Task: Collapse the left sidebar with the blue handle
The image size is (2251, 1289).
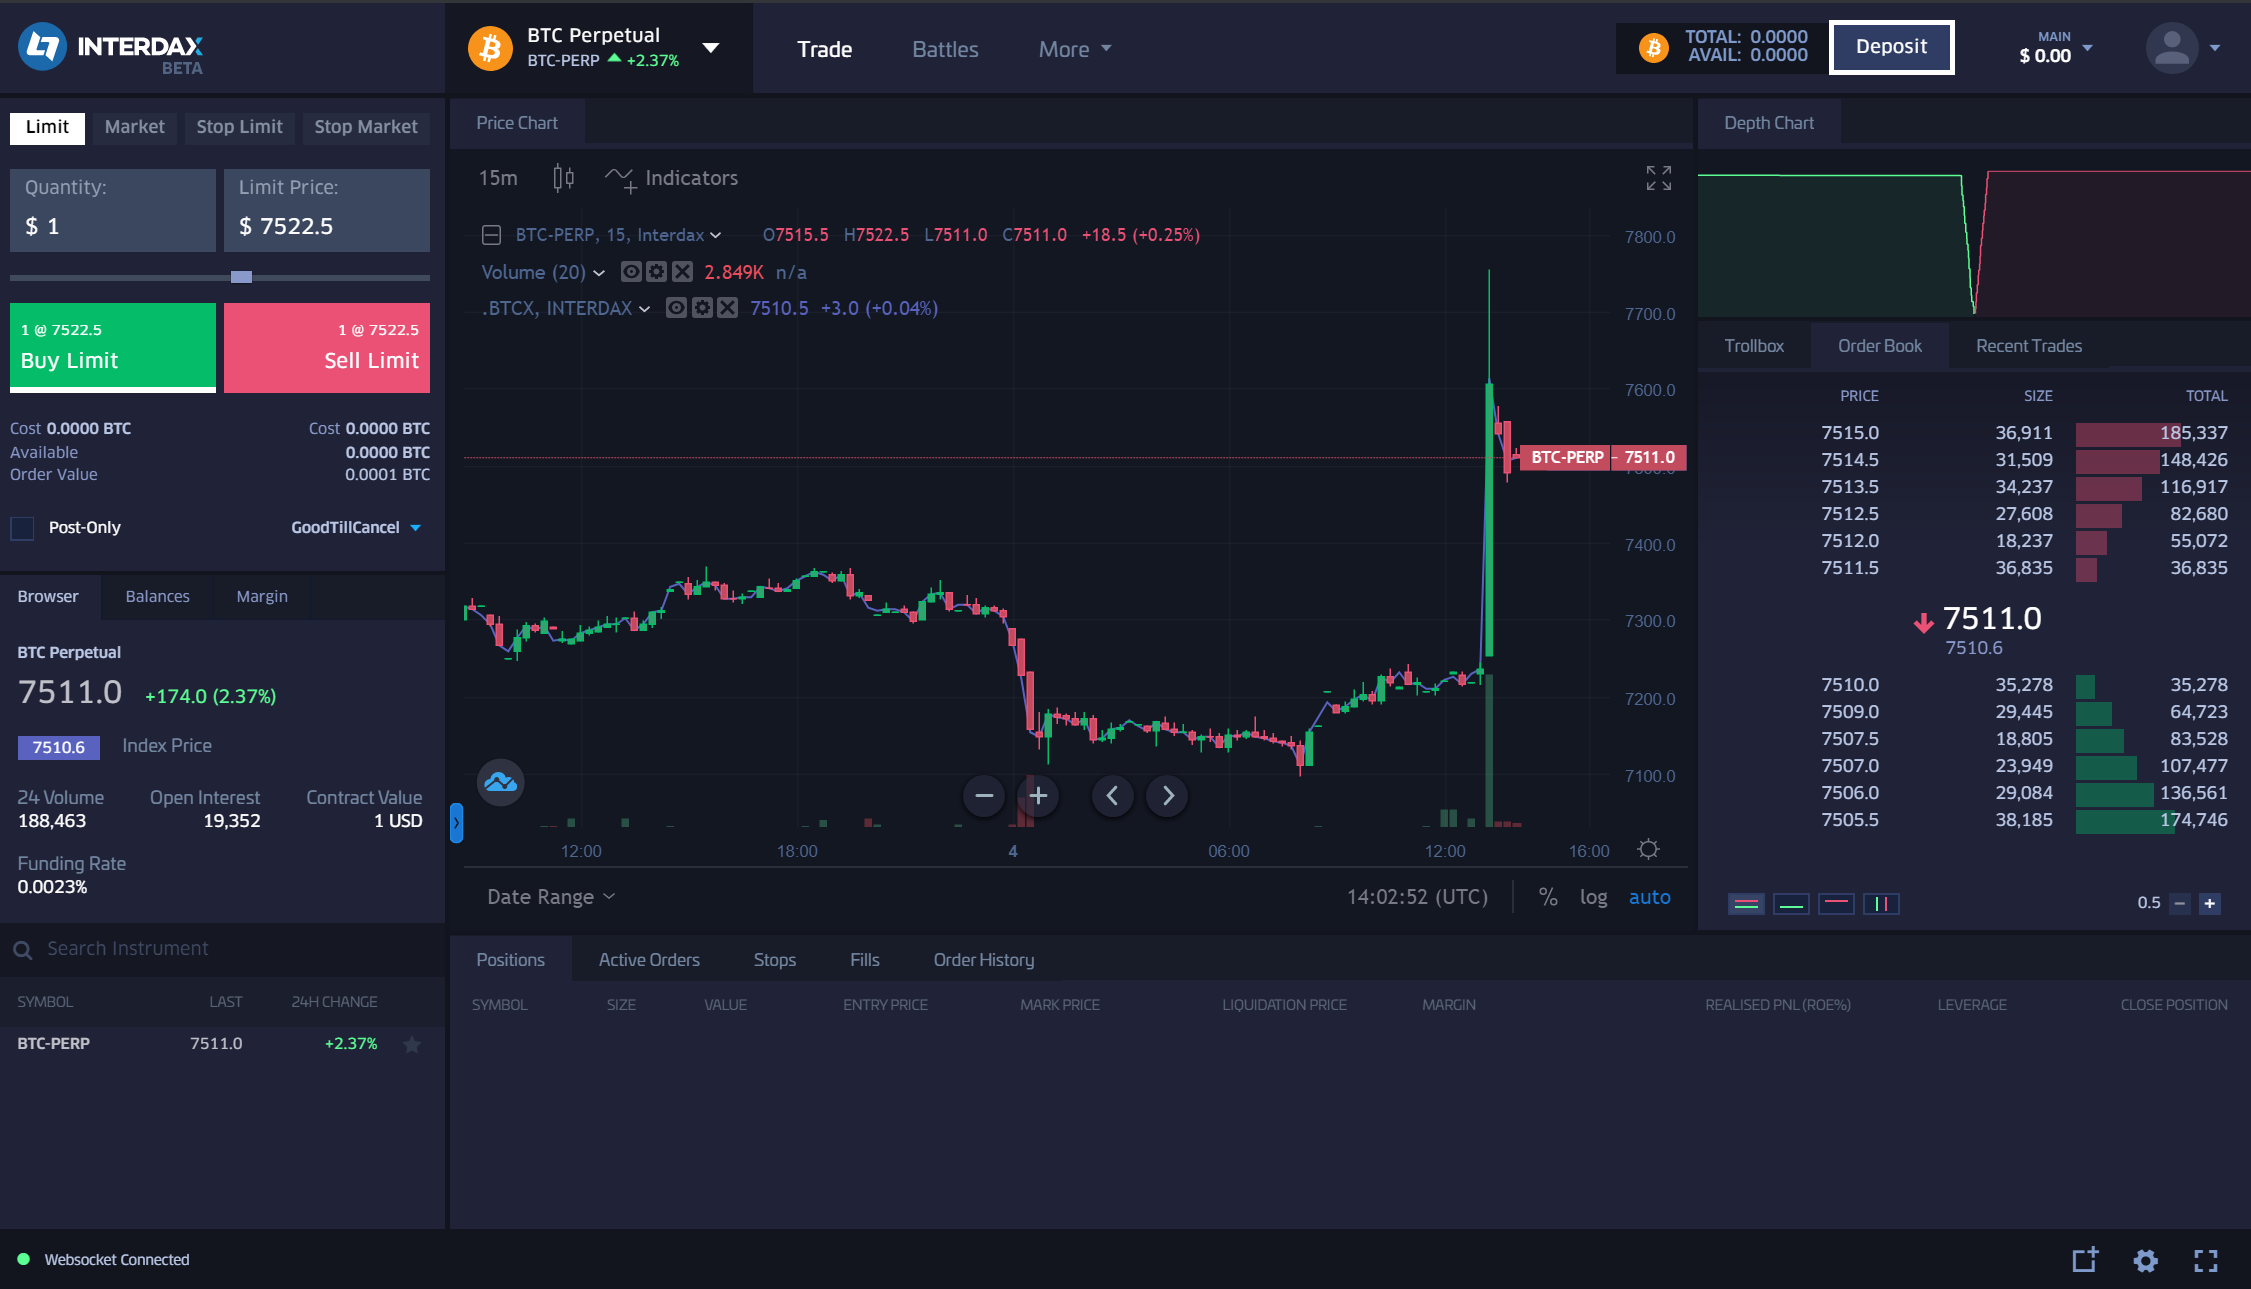Action: point(456,823)
